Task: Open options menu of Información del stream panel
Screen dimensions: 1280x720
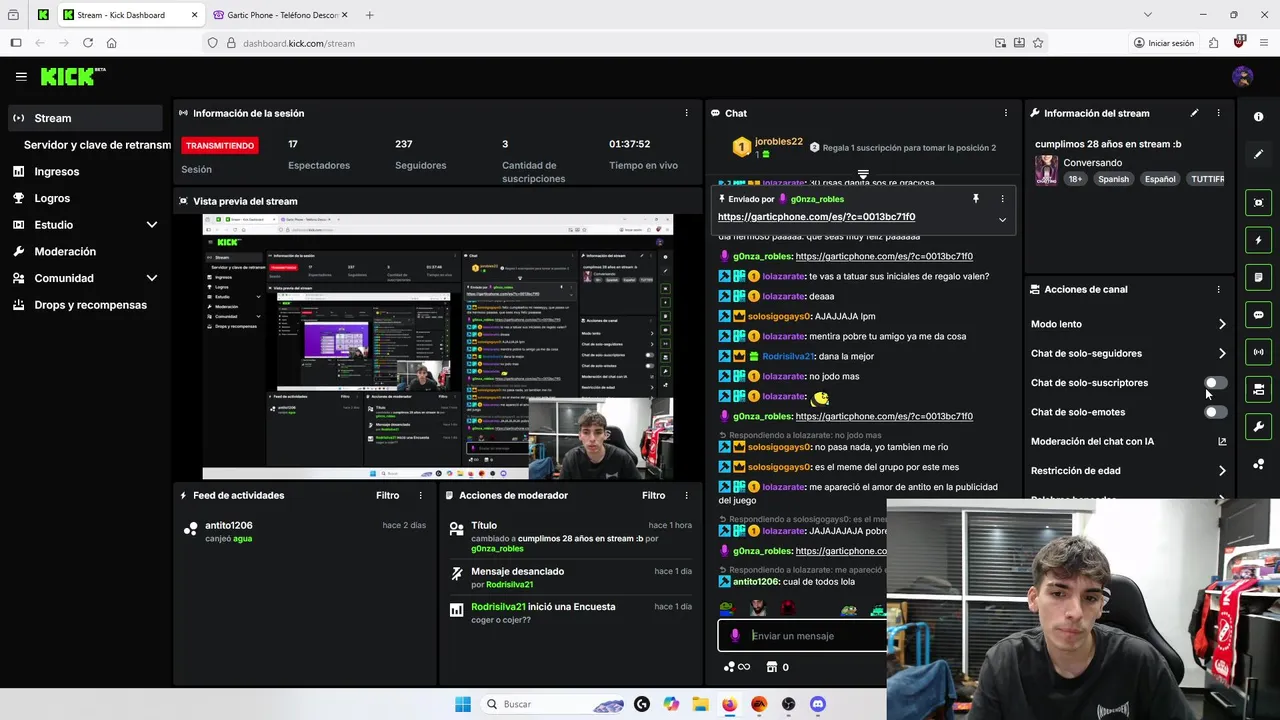Action: pyautogui.click(x=1218, y=113)
